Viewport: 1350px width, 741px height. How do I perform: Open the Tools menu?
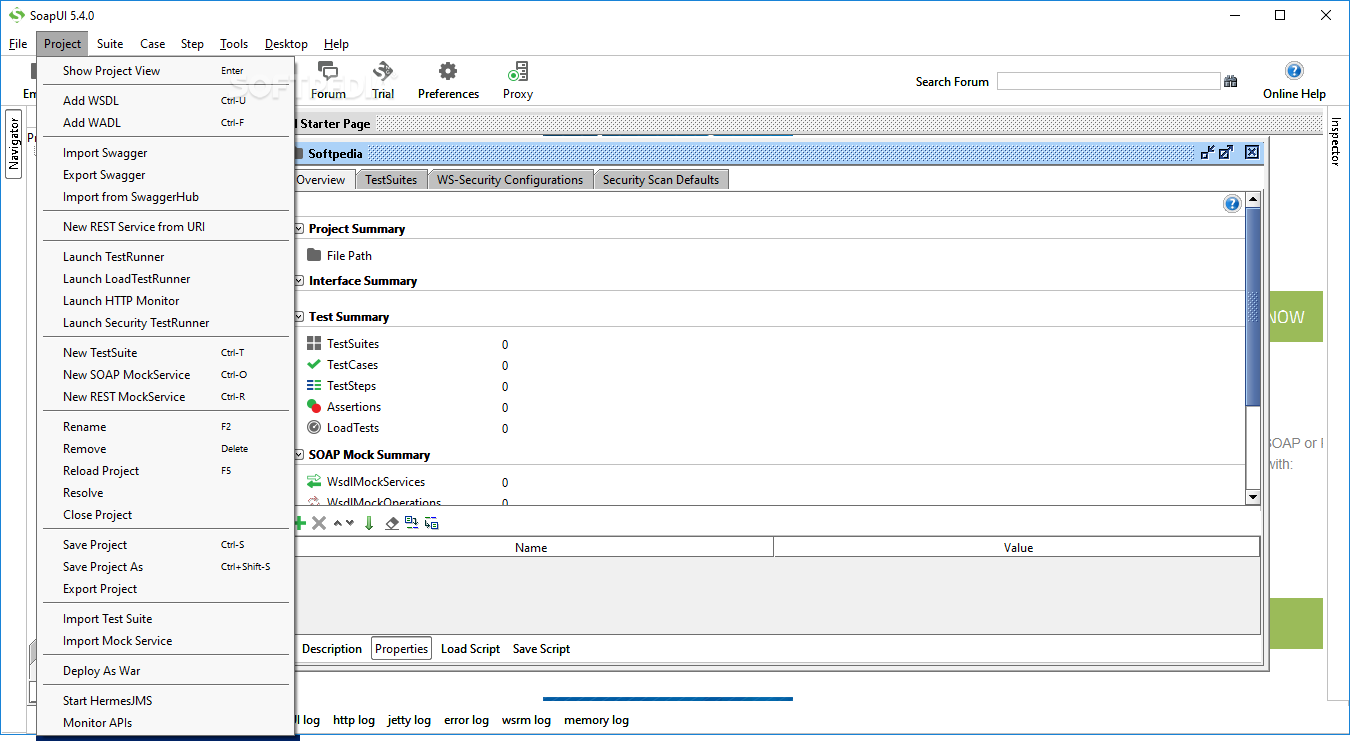(234, 44)
